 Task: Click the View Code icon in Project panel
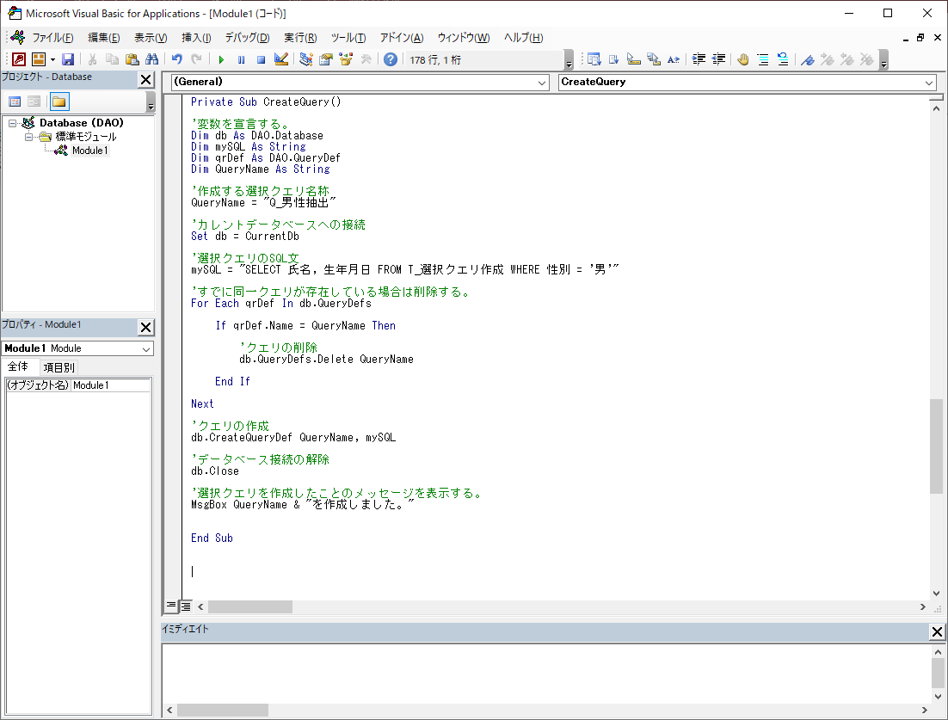[15, 102]
